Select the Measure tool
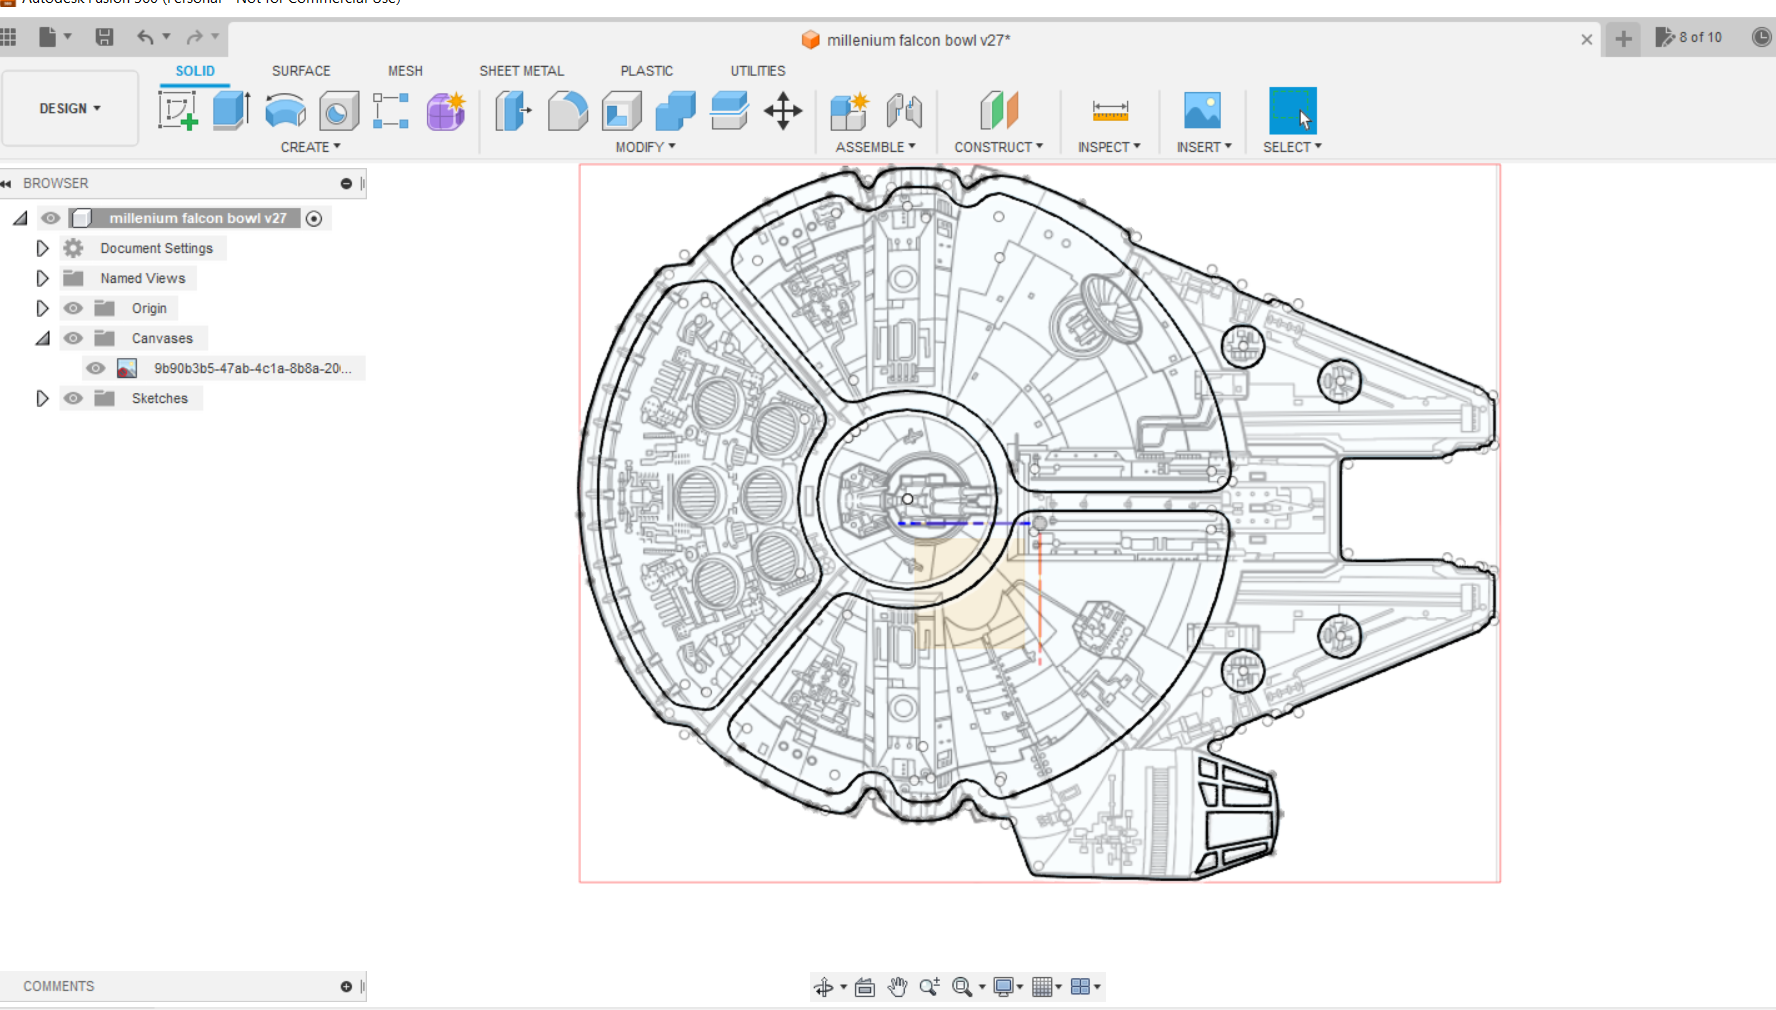The image size is (1776, 1010). click(x=1110, y=110)
